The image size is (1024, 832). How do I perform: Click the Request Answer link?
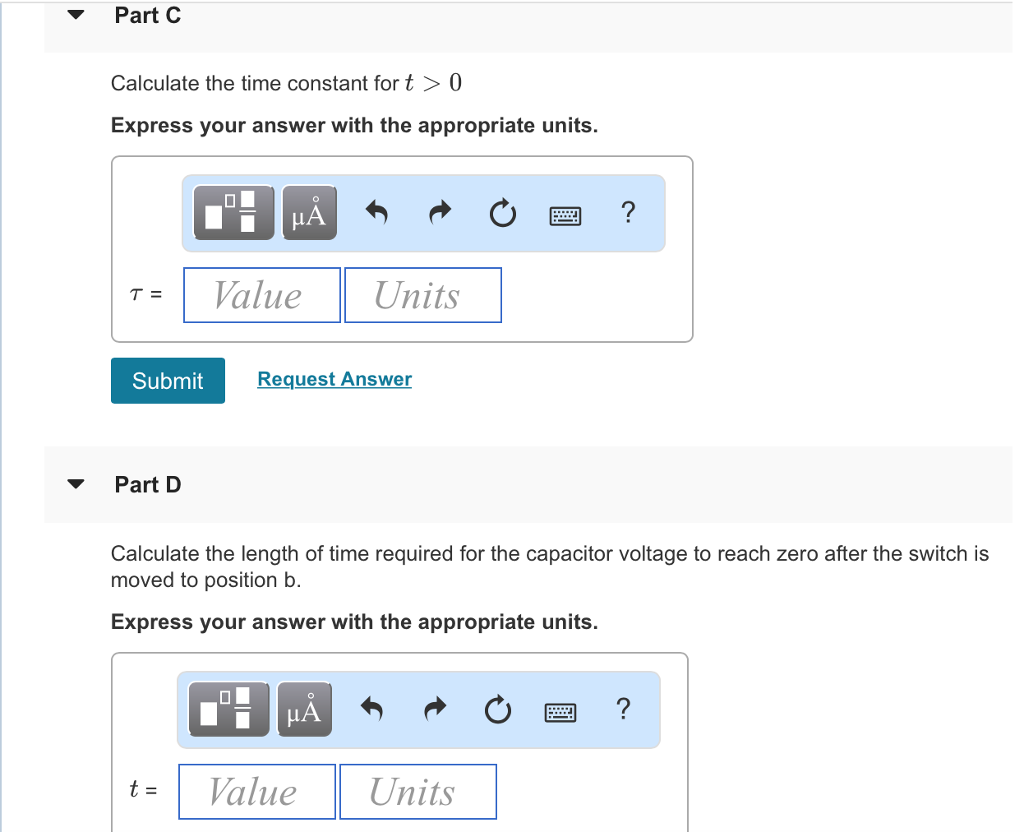[334, 378]
